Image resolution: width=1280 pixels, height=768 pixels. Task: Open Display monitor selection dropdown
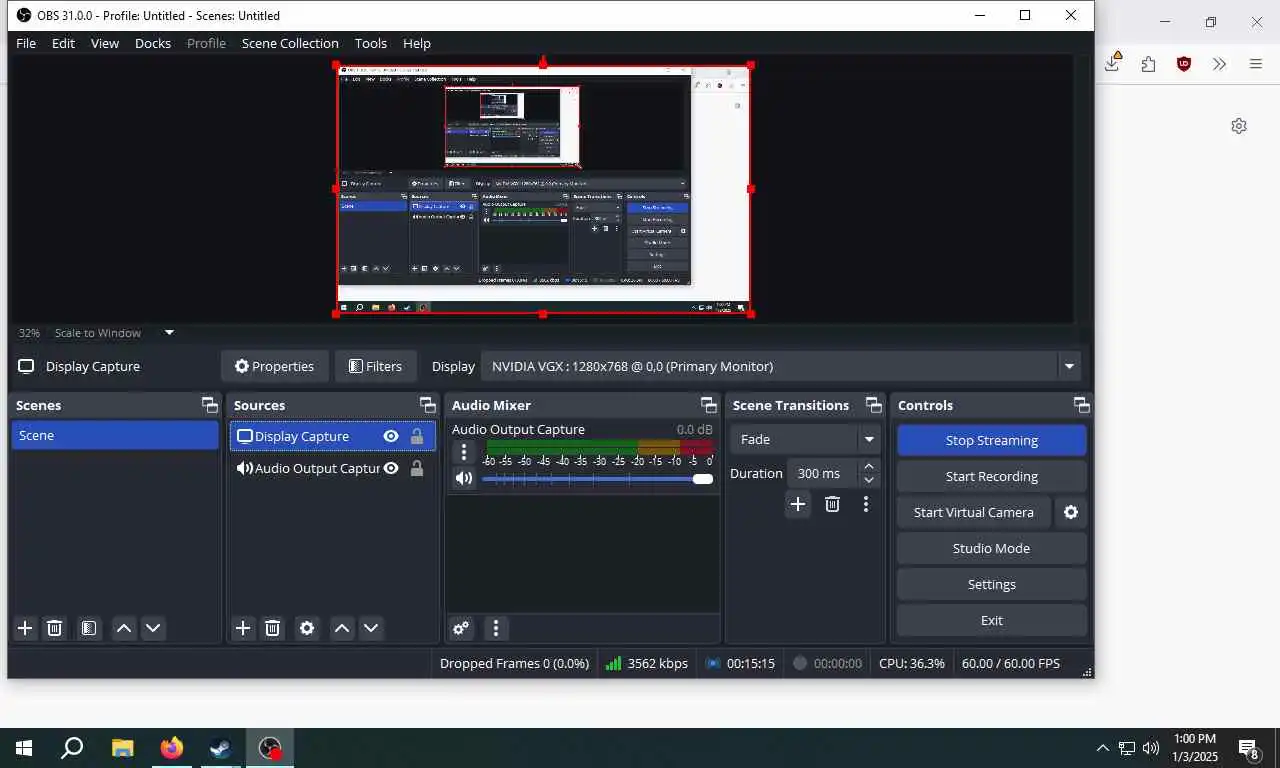tap(780, 366)
